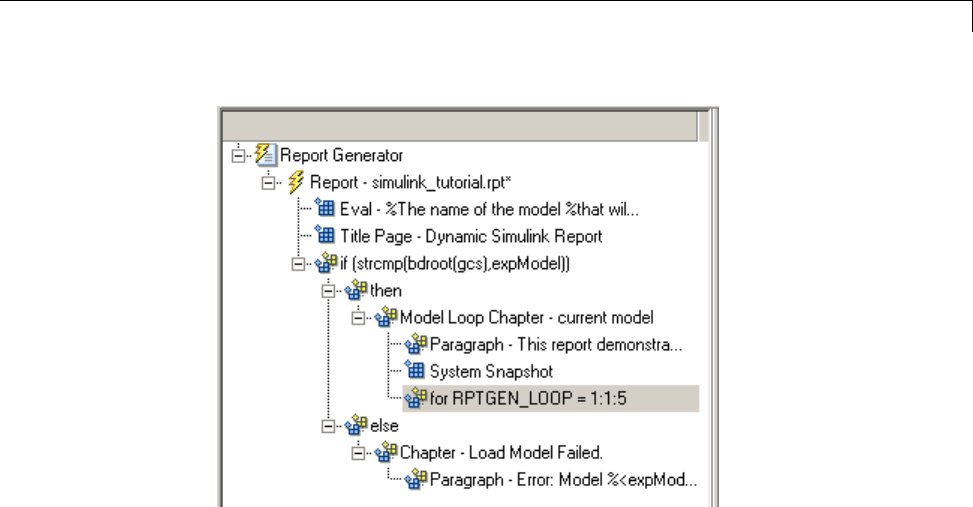Screen dimensions: 973x507
Task: Click the 'Paragraph - This report' icon
Action: pyautogui.click(x=415, y=344)
